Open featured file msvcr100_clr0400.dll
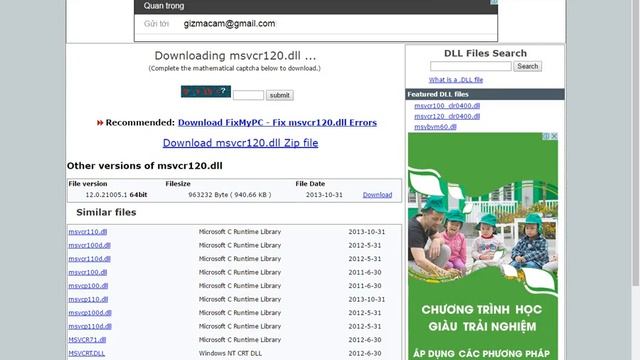 pyautogui.click(x=447, y=106)
